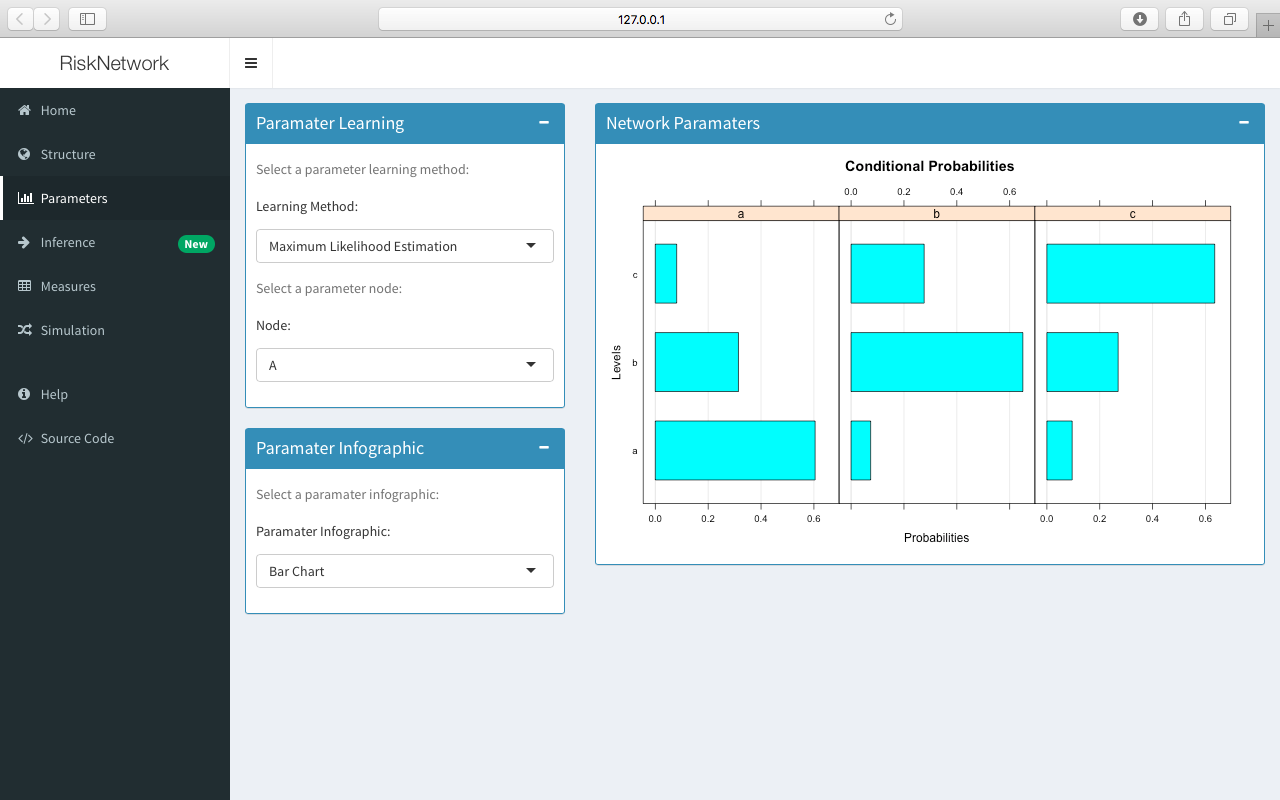
Task: Click the Parameters bar chart icon
Action: pos(25,198)
